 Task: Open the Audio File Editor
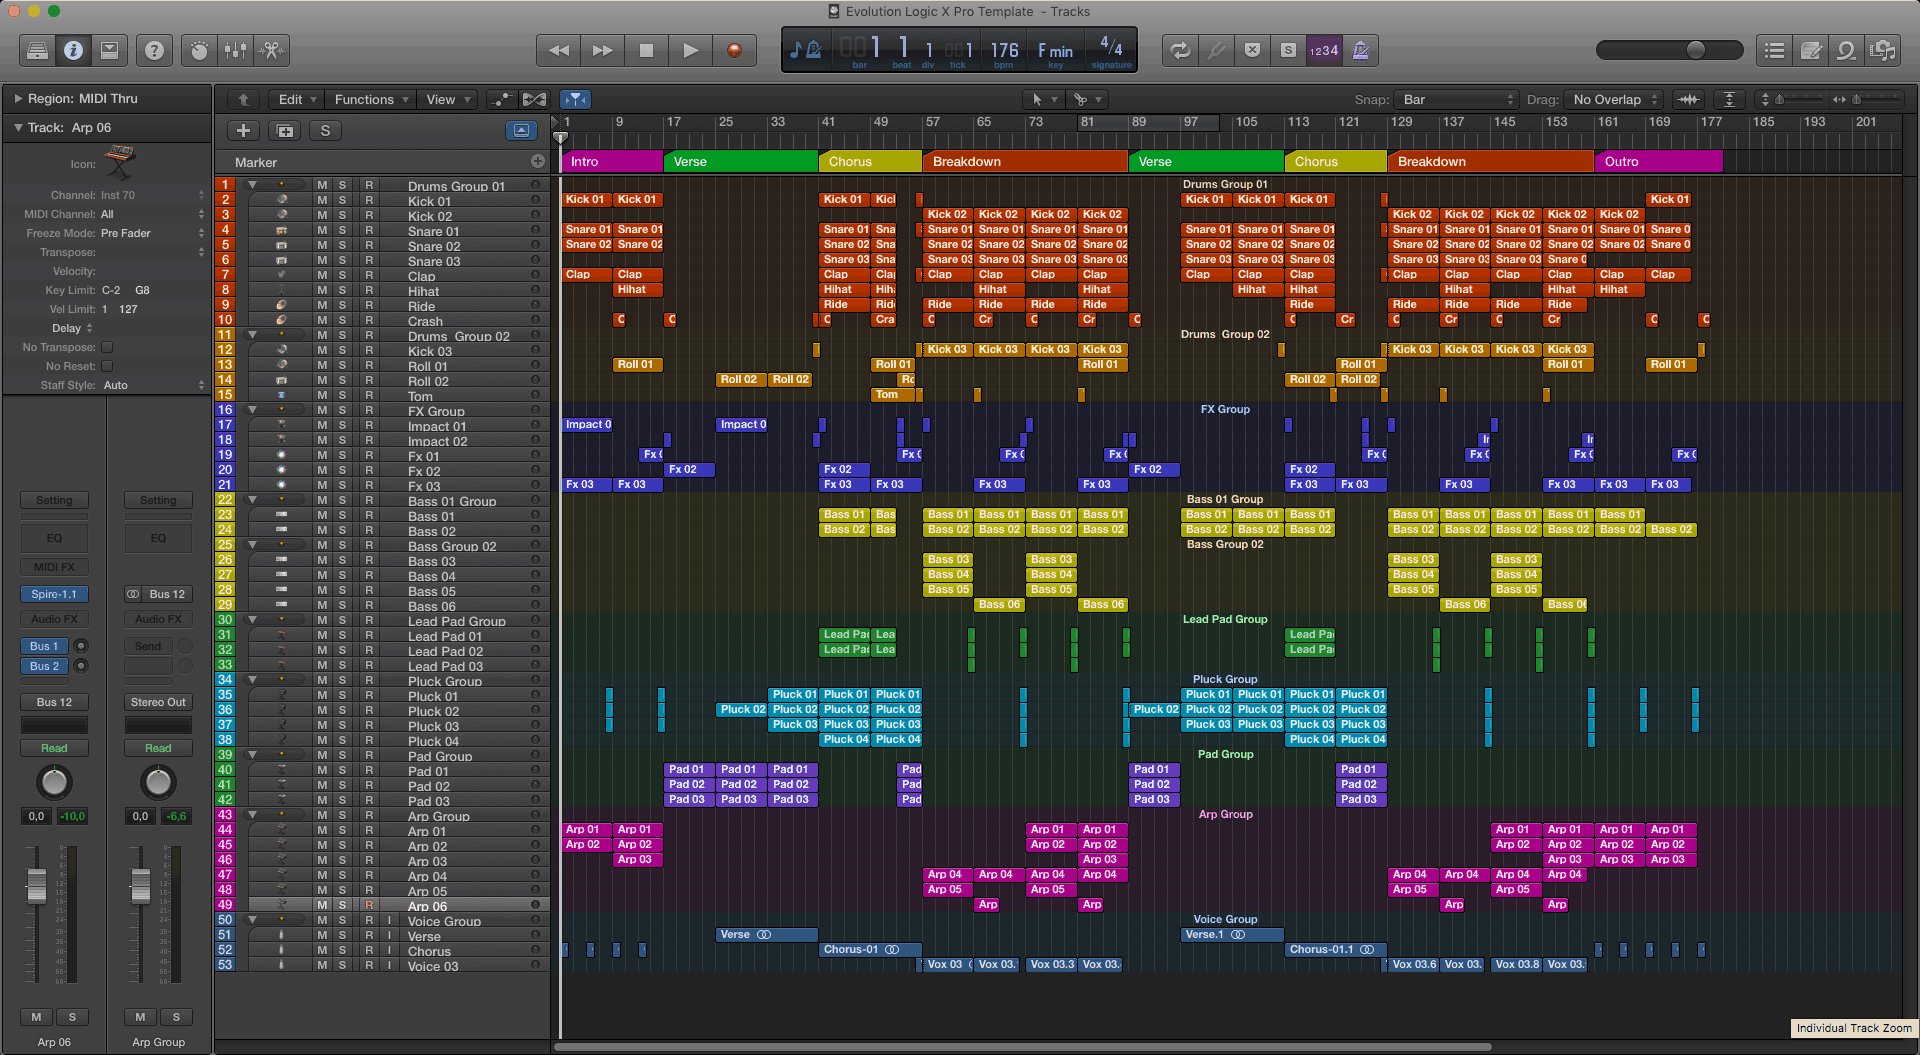coord(271,50)
